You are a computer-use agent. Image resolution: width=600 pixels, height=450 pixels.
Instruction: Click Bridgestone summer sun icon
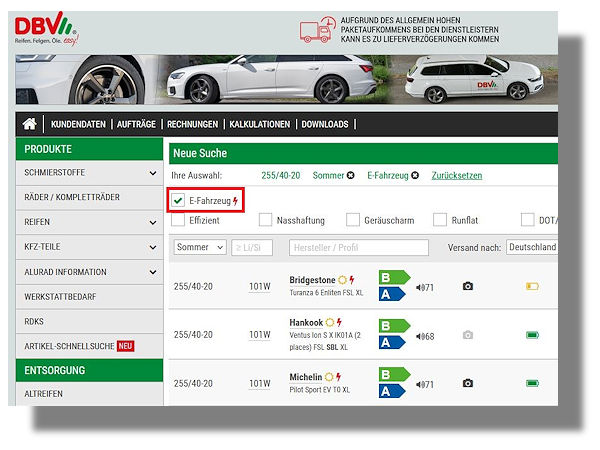click(x=342, y=280)
